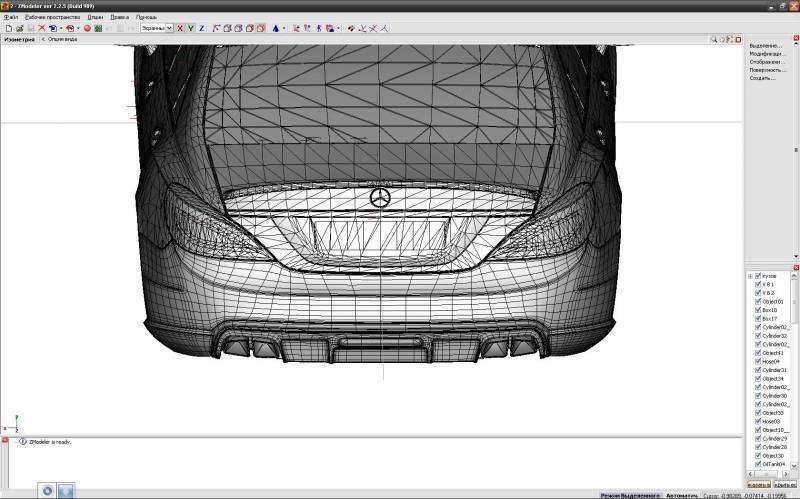Open the blue cone icon's dropdown arrow
The image size is (800, 499).
[x=284, y=29]
